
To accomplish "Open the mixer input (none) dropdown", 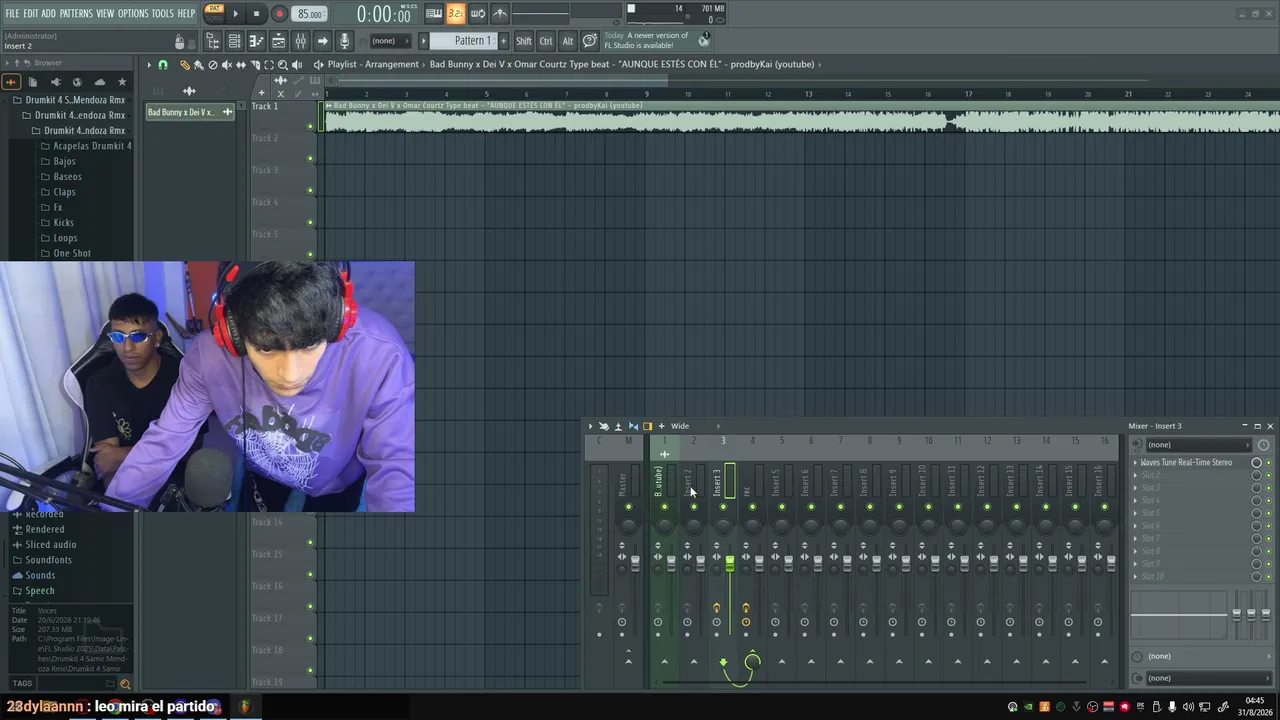I will (x=1197, y=445).
